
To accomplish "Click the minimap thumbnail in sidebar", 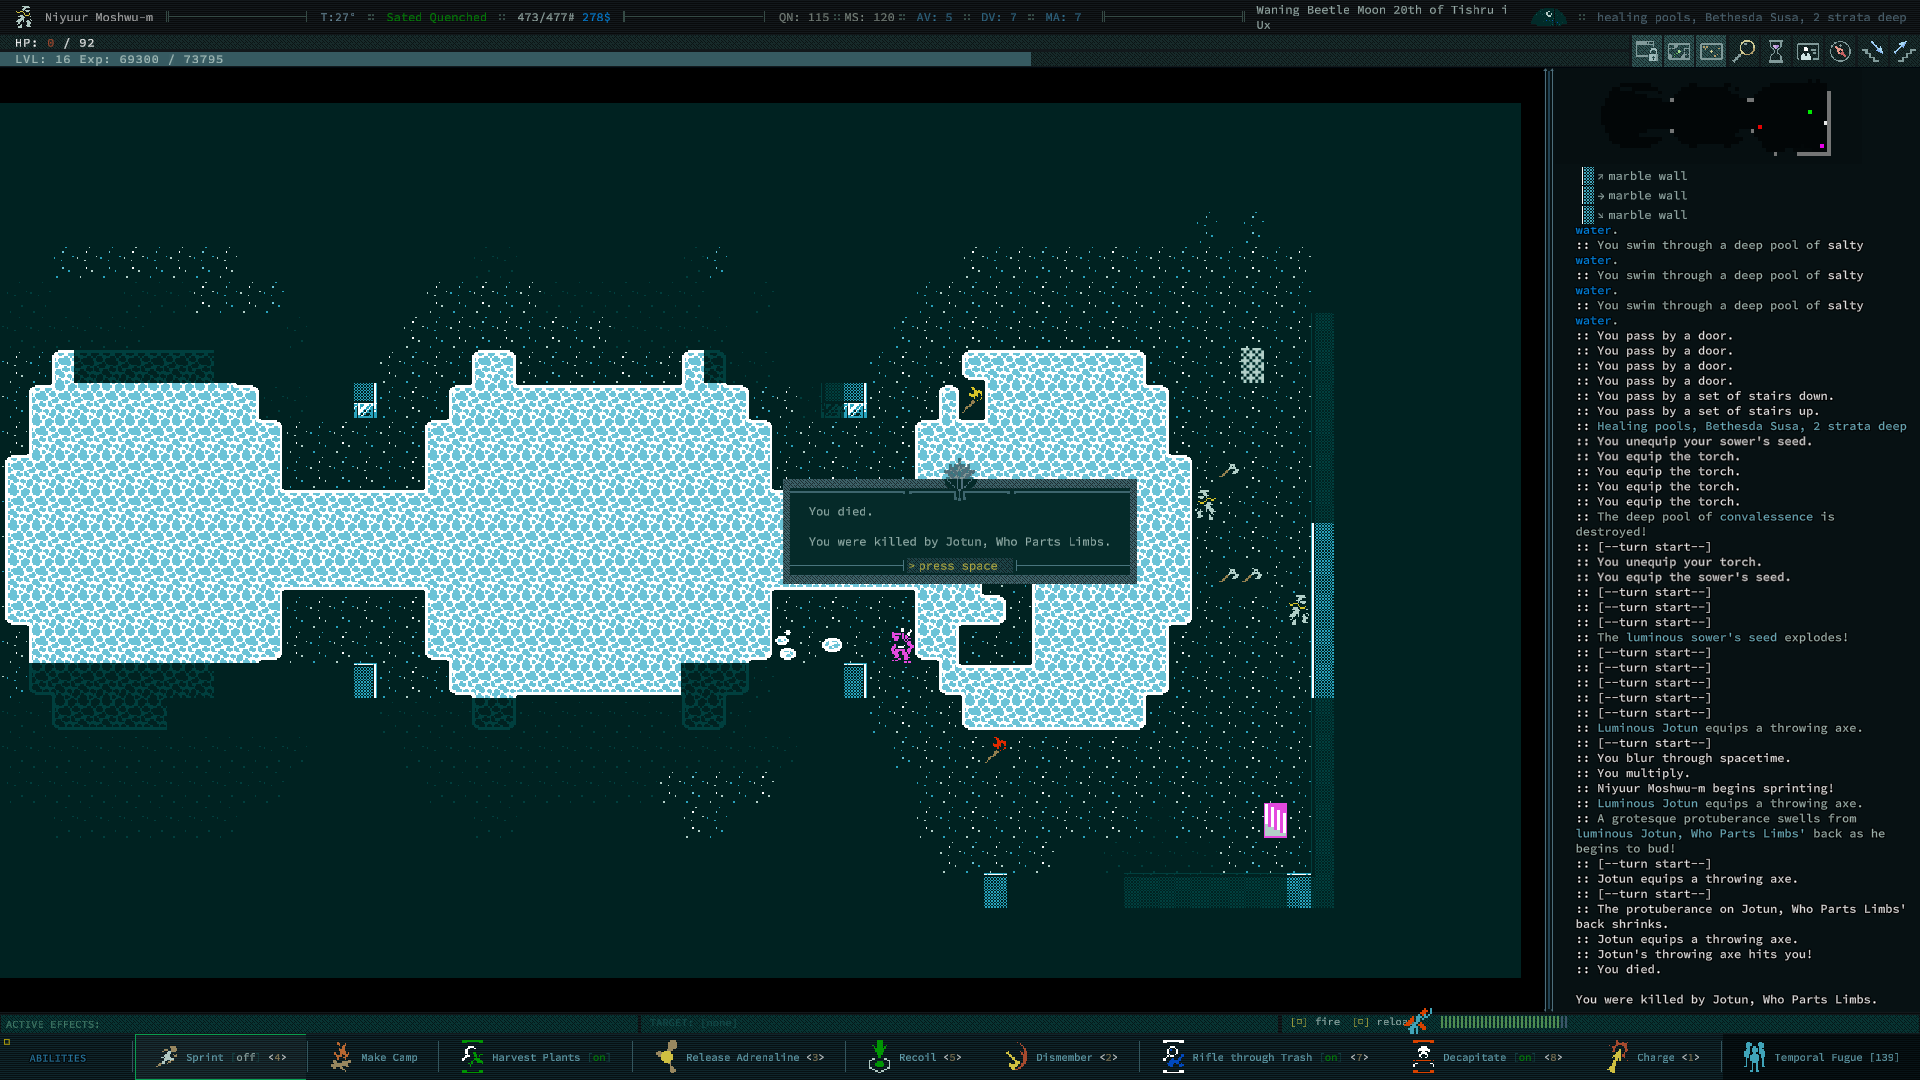I will tap(1716, 120).
